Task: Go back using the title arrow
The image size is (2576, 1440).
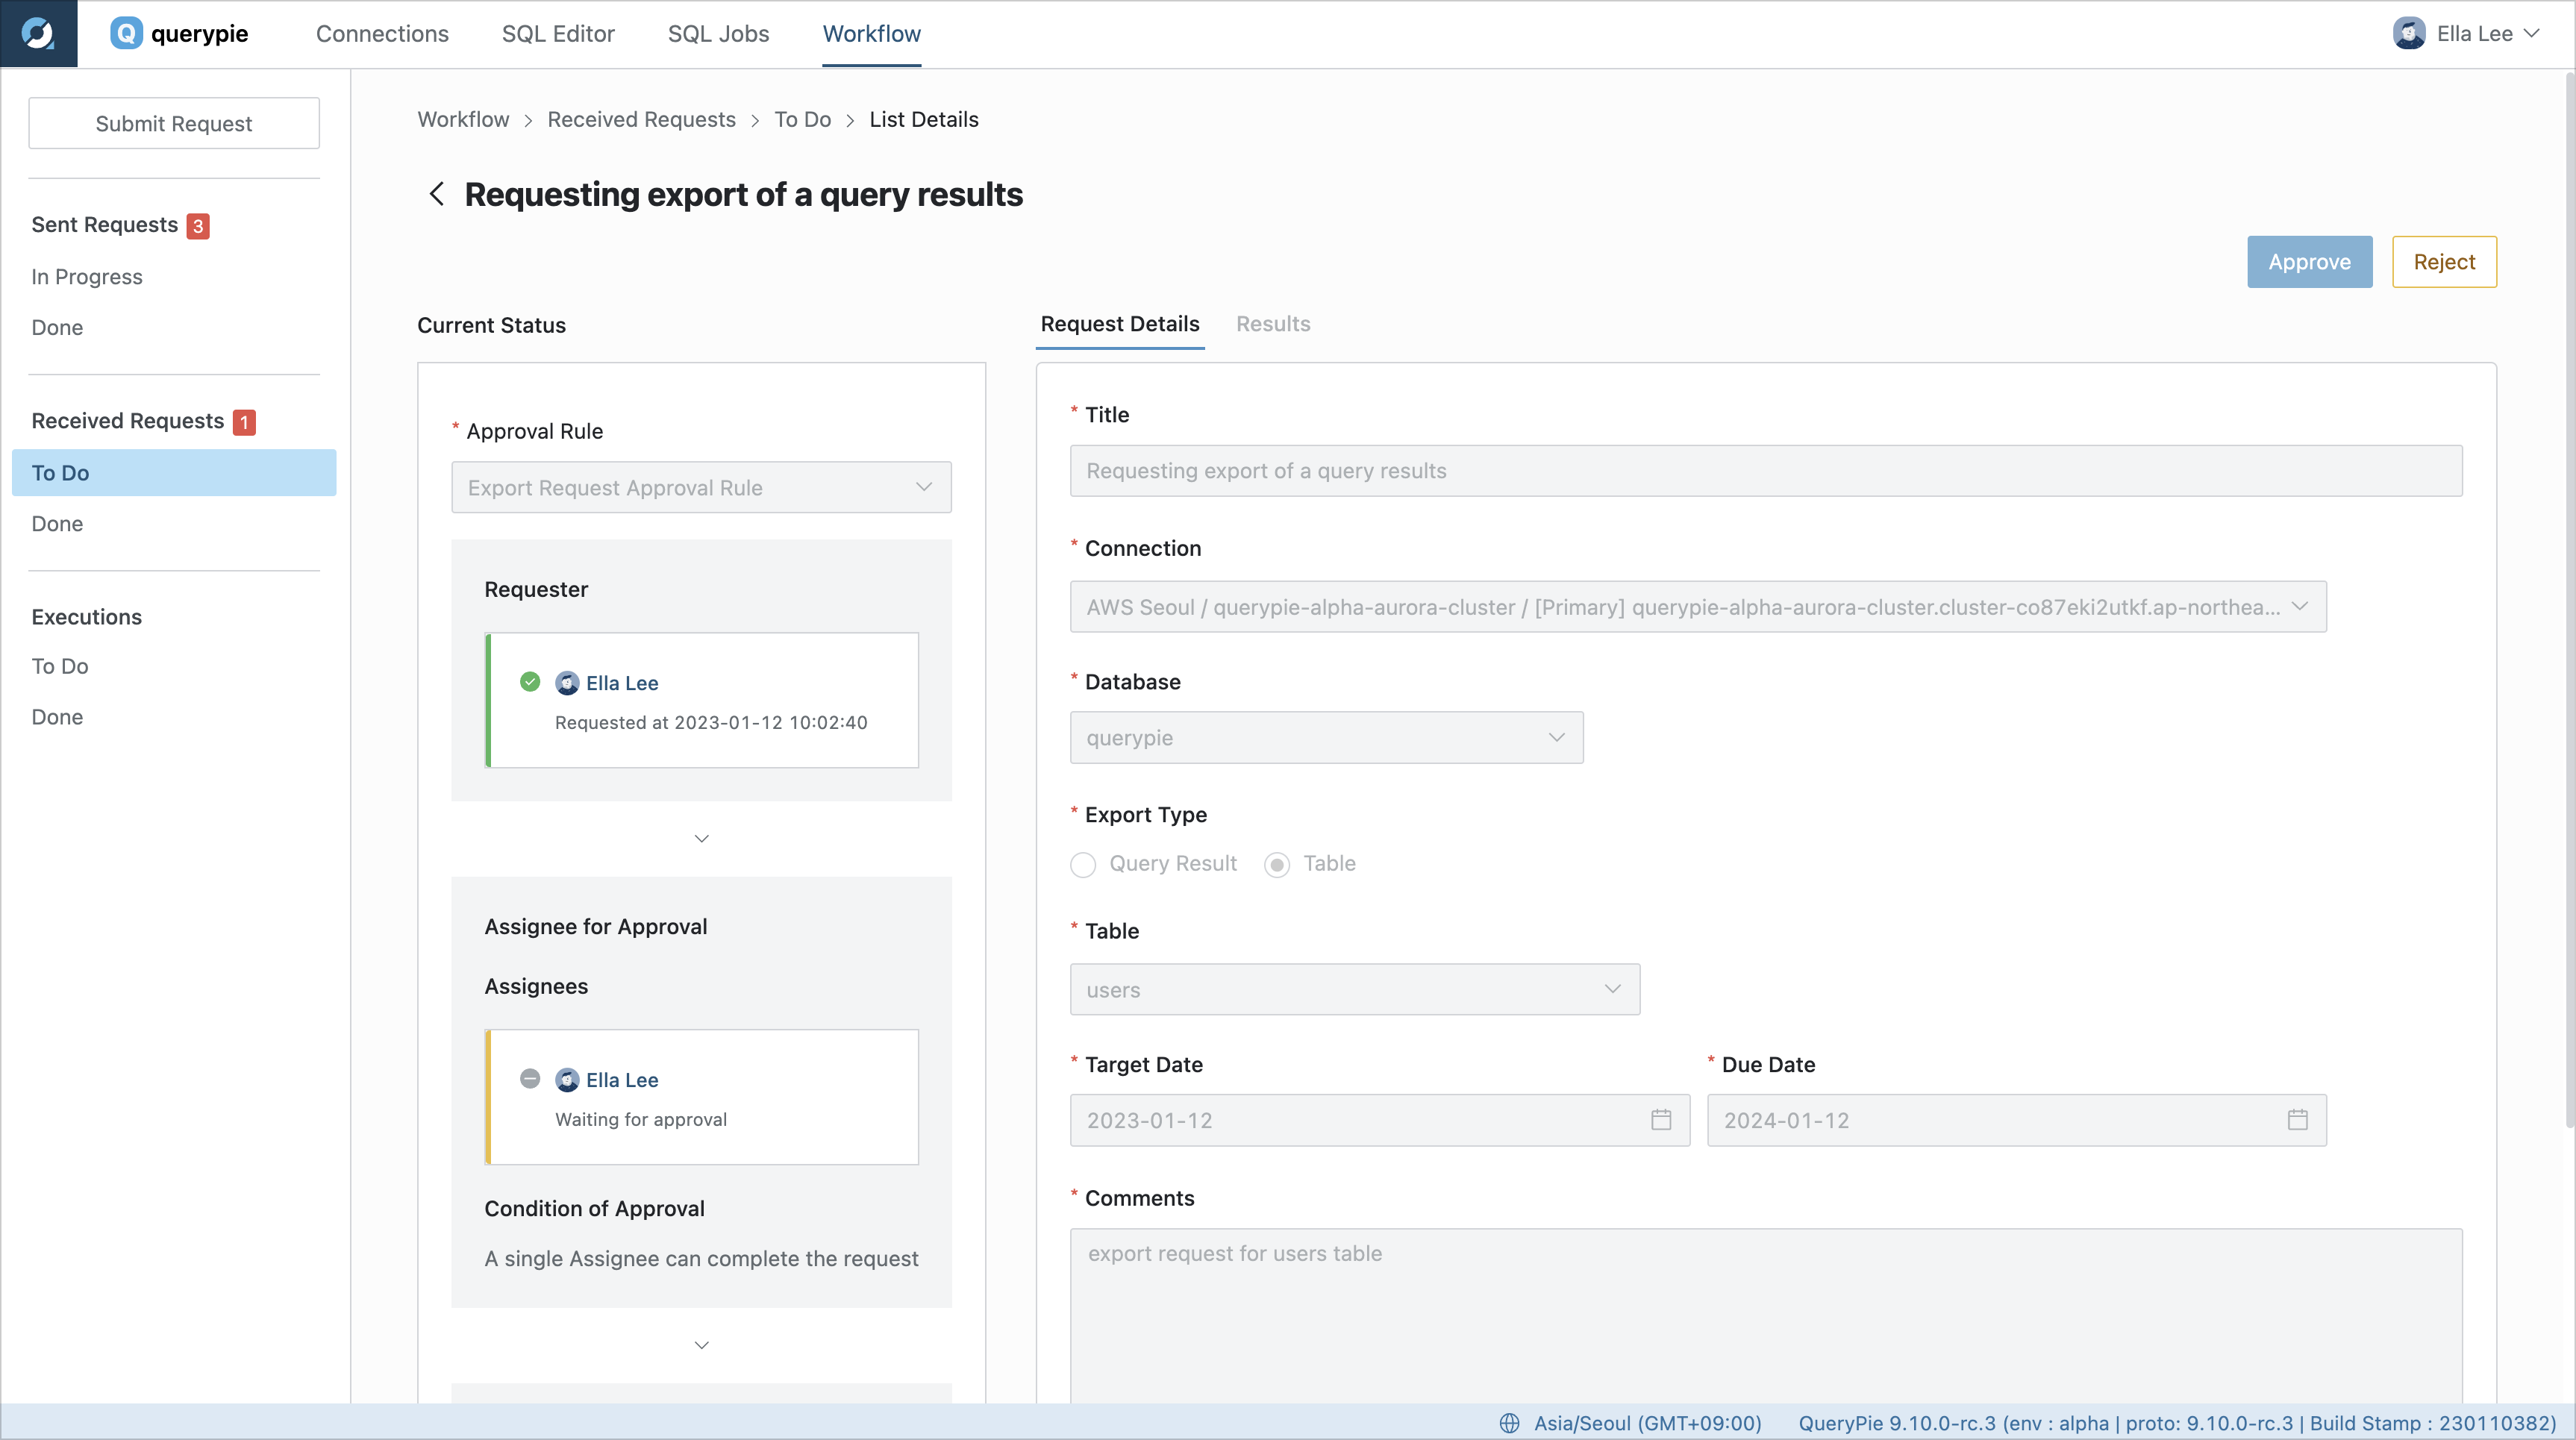Action: [x=436, y=194]
